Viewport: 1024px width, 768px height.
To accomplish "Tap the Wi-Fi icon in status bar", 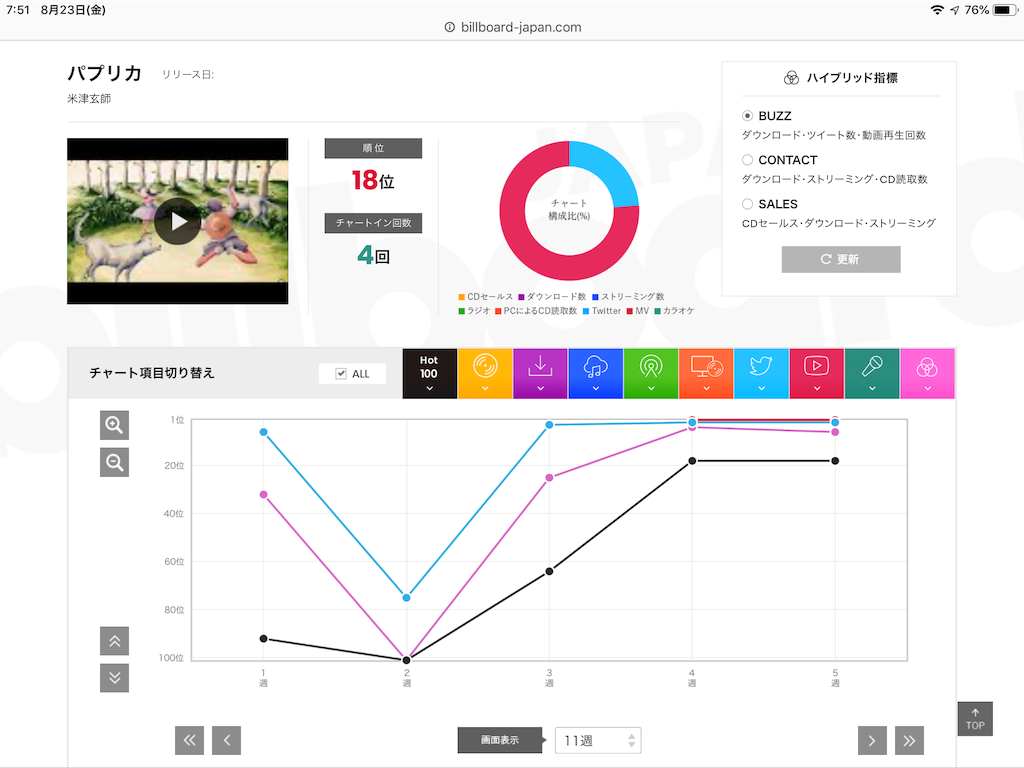I will pos(937,10).
